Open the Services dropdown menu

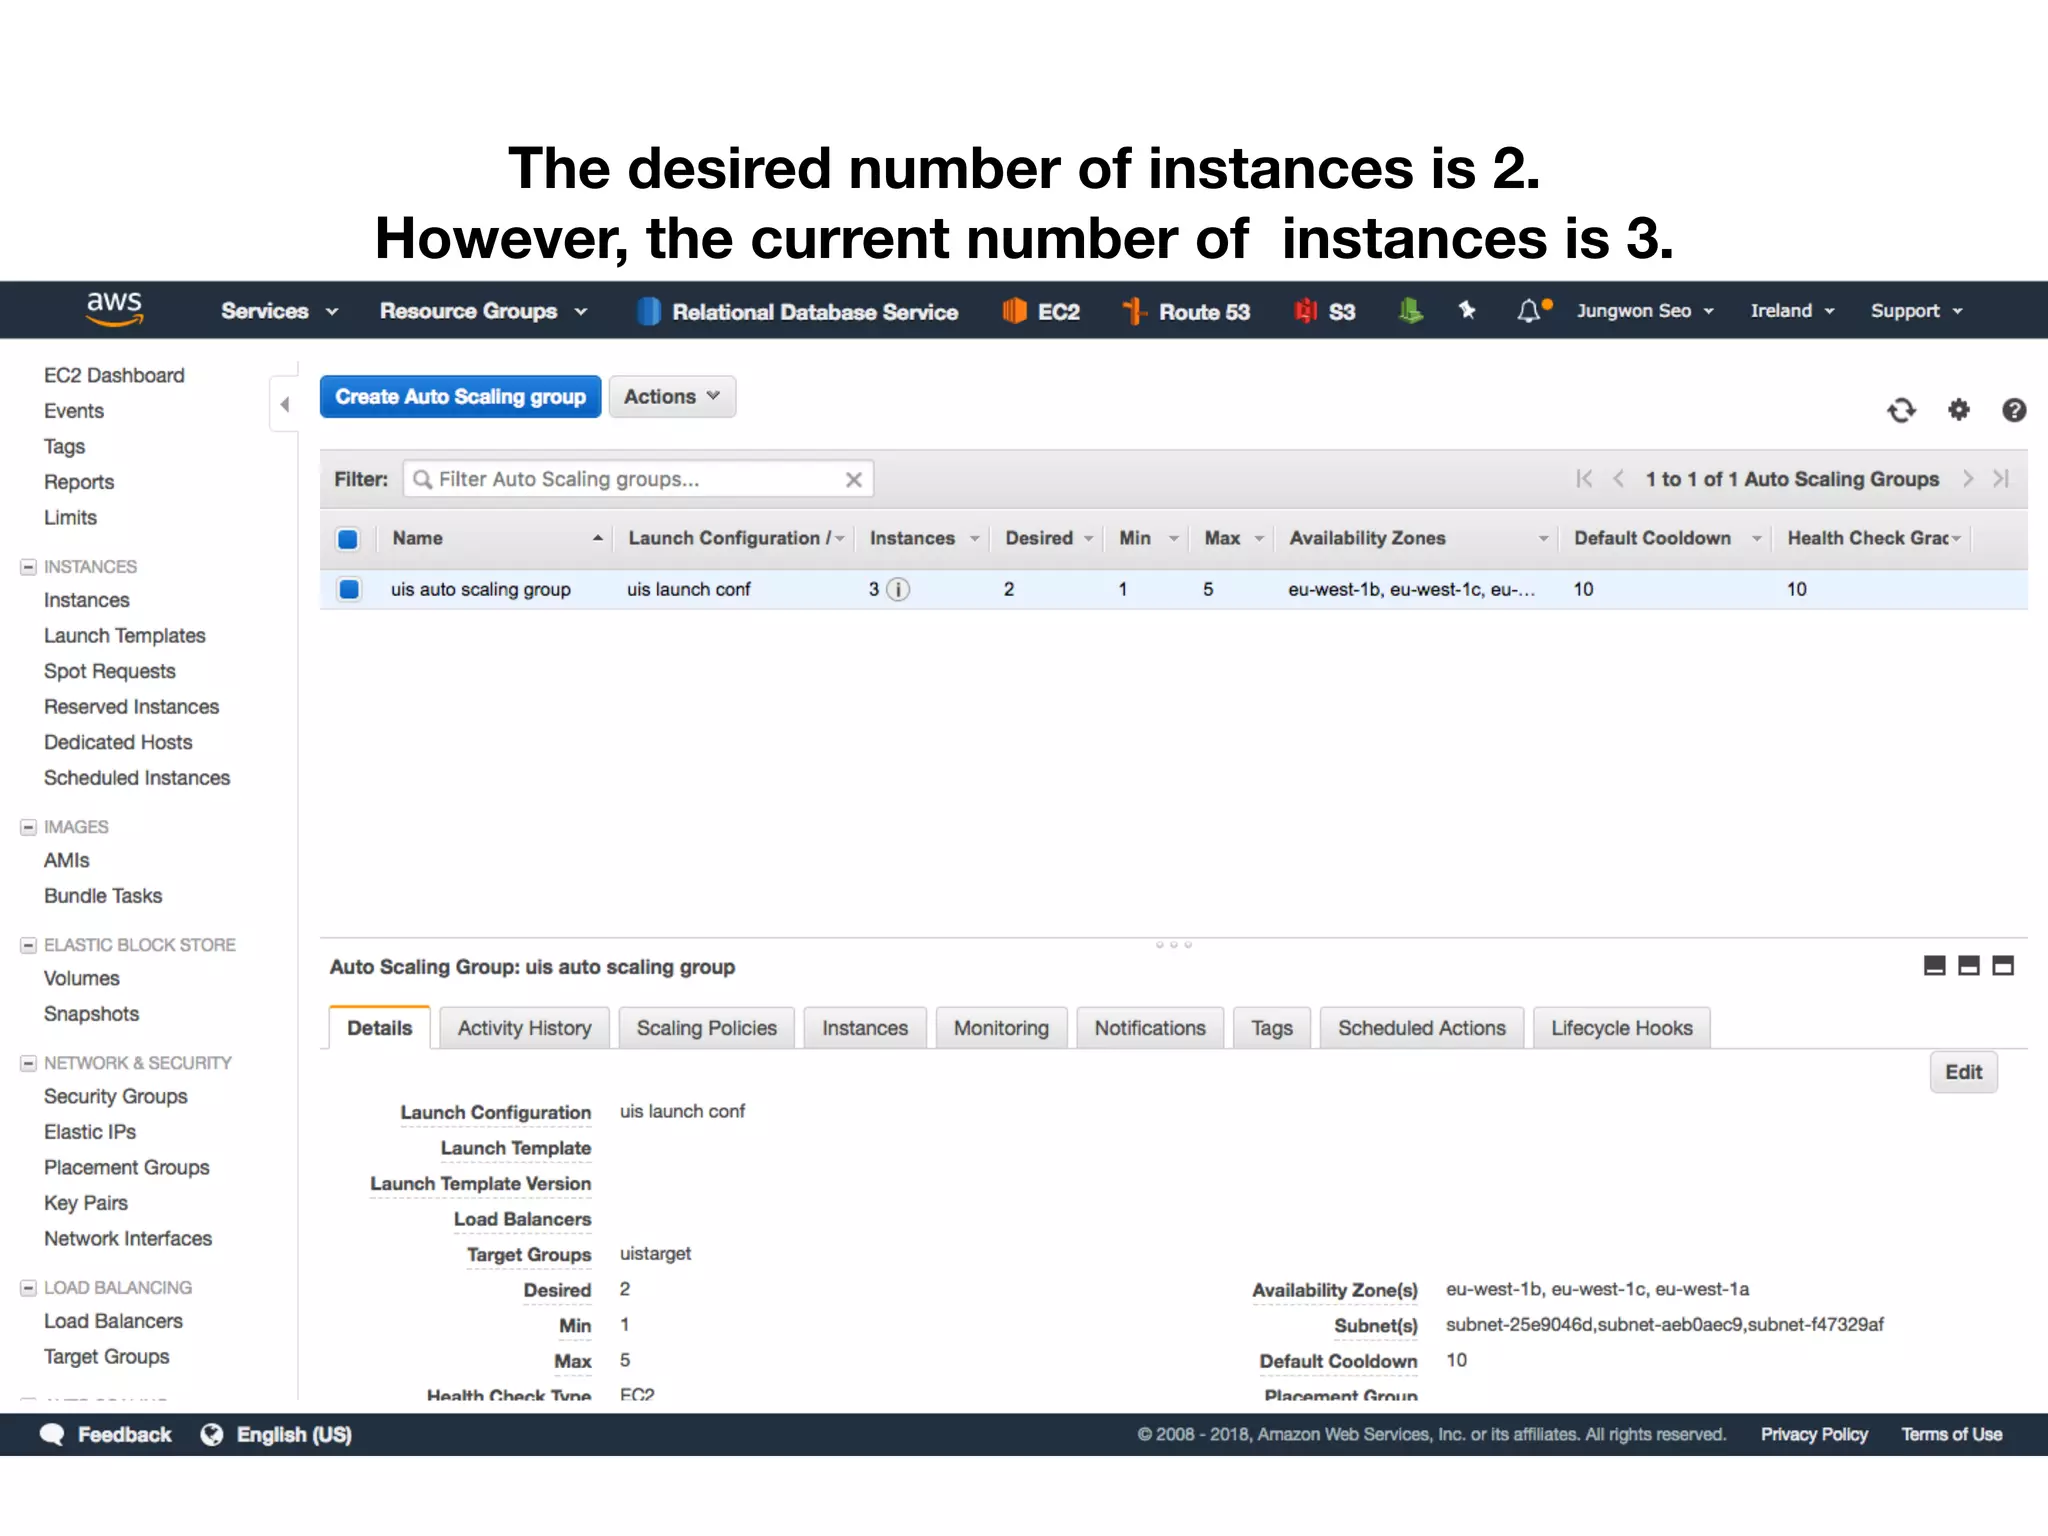[x=279, y=311]
